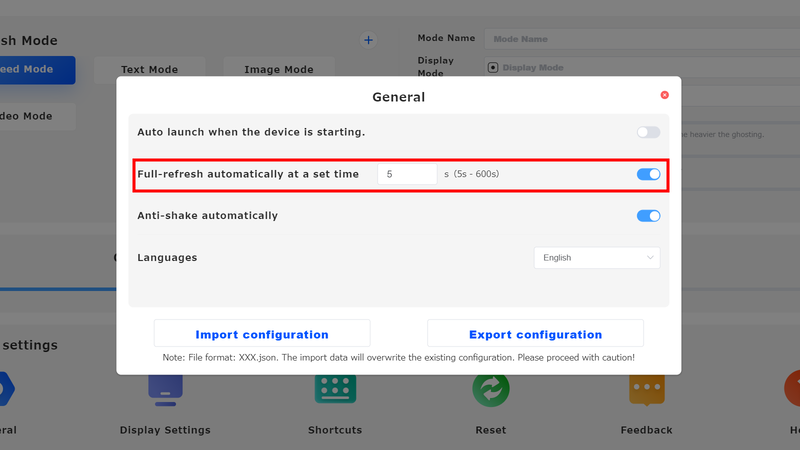This screenshot has height=450, width=800.
Task: Click Export configuration button
Action: [x=535, y=334]
